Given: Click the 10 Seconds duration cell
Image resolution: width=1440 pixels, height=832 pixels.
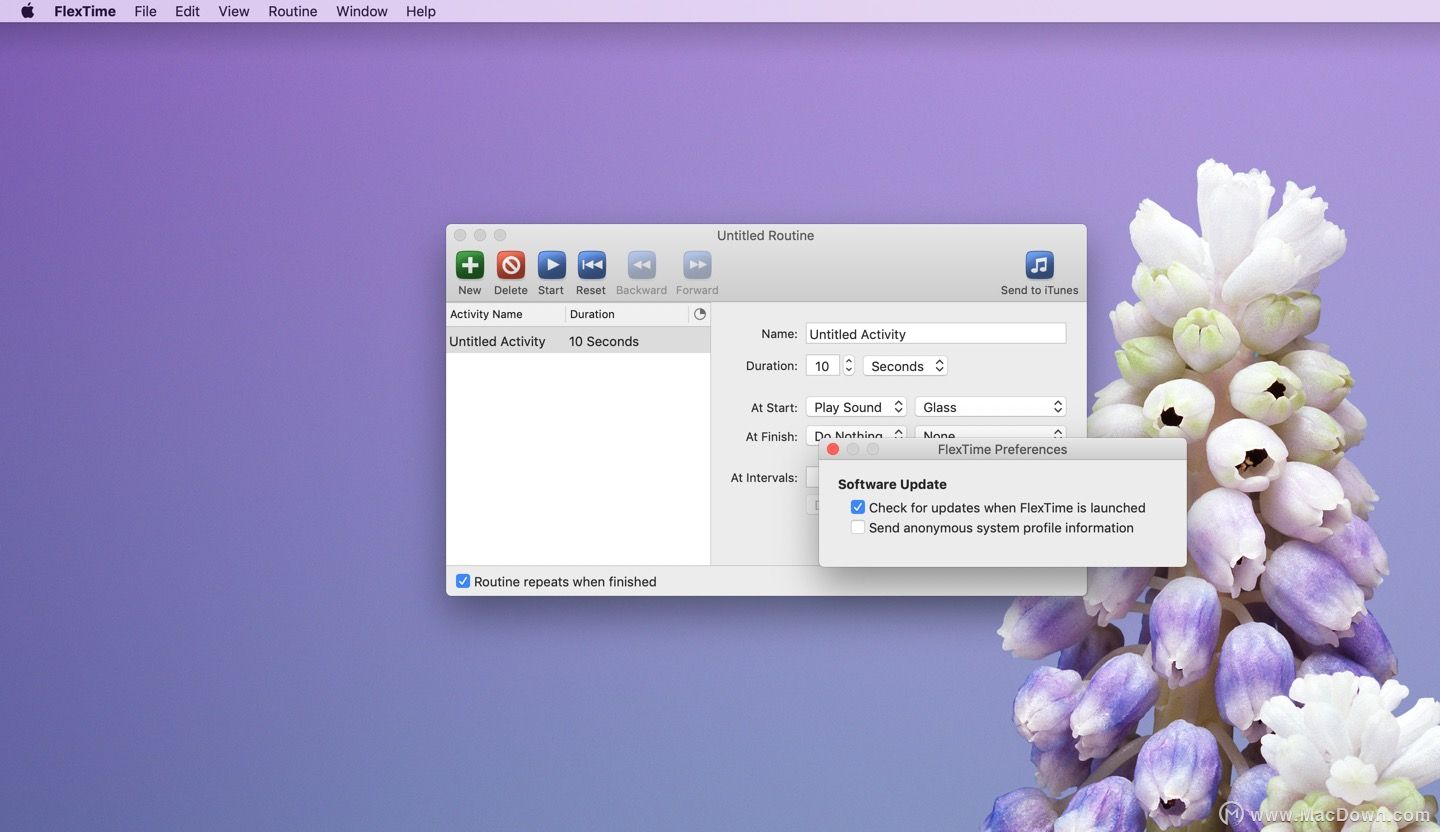Looking at the screenshot, I should coord(604,341).
